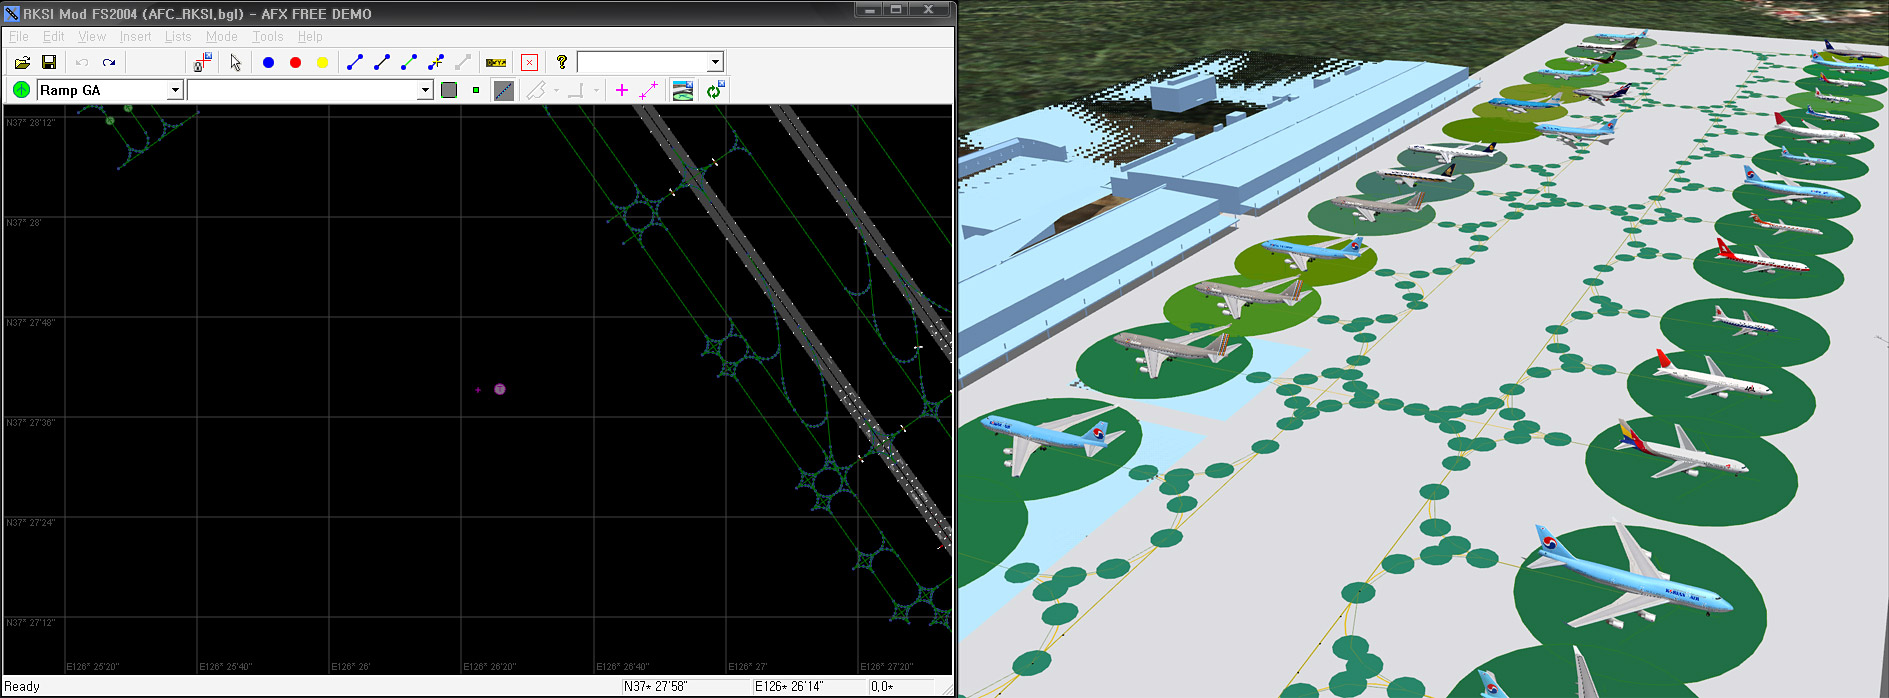Open the Ramp GA dropdown
The height and width of the screenshot is (698, 1889).
pos(175,90)
